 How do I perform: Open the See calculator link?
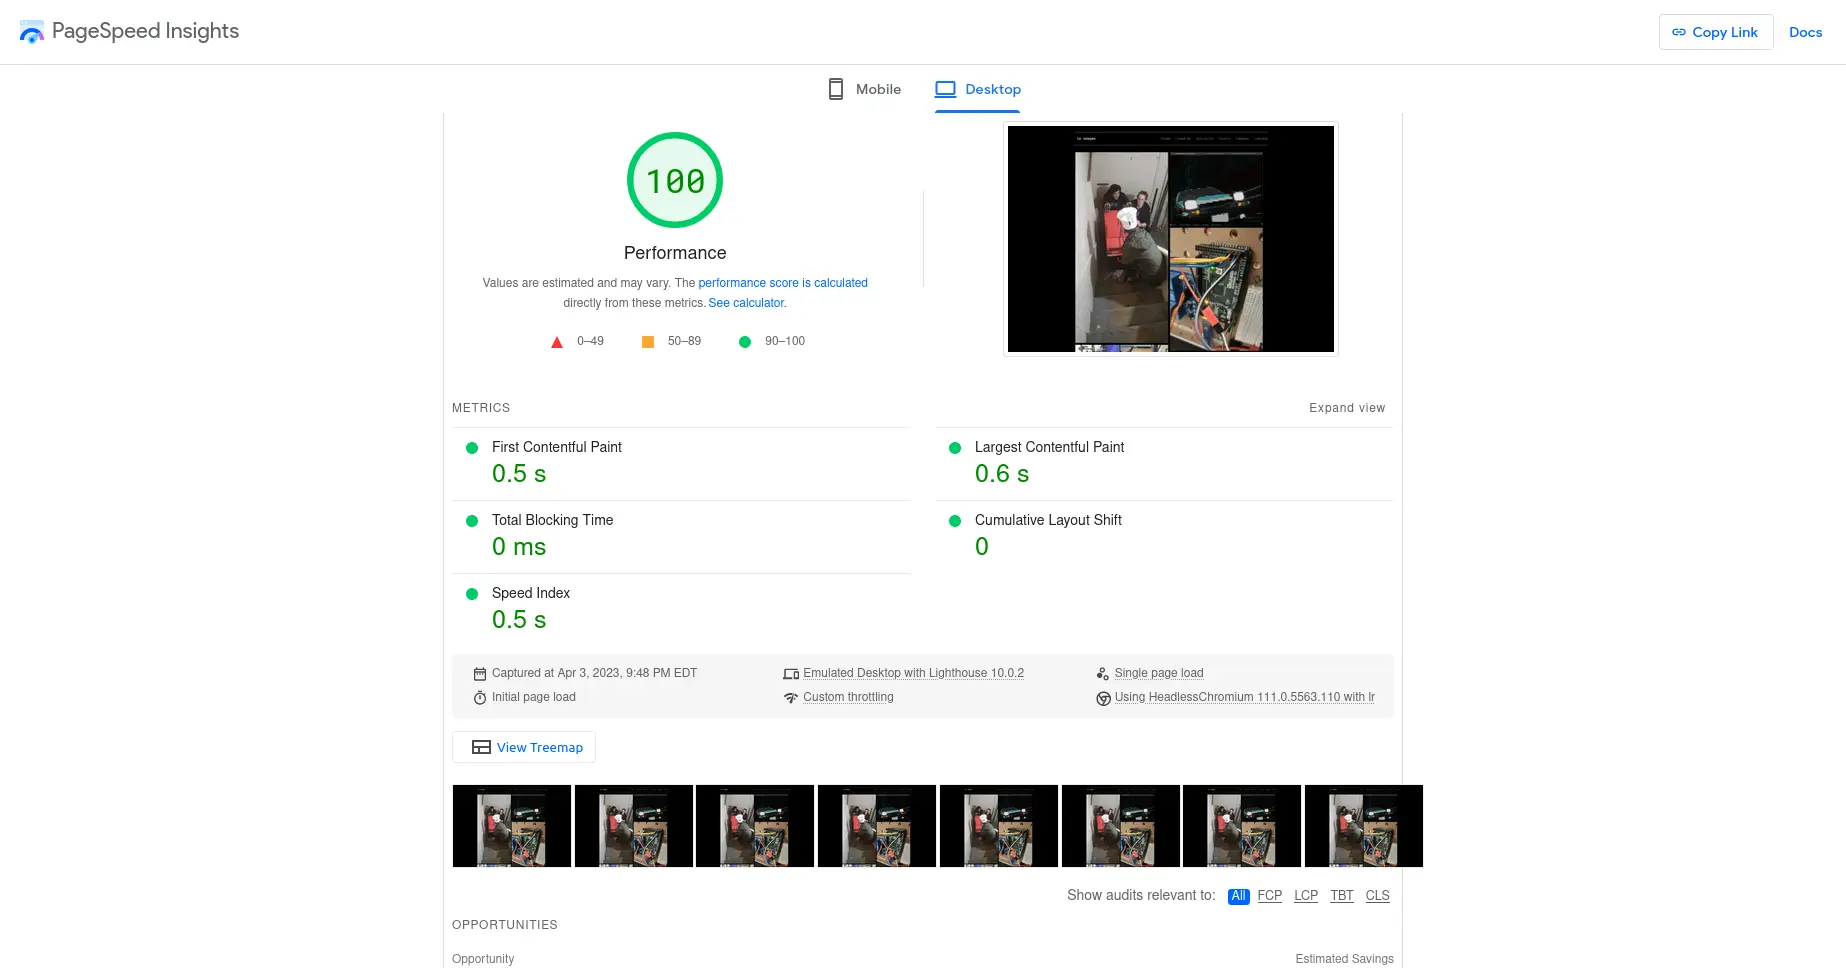pos(747,303)
